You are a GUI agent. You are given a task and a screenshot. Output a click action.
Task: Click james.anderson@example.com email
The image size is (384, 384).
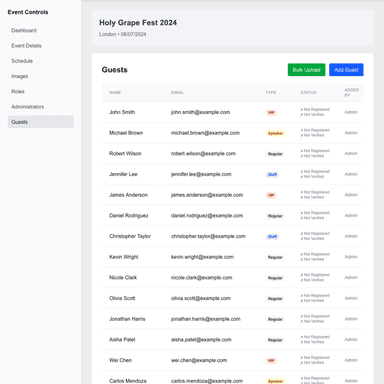[207, 195]
